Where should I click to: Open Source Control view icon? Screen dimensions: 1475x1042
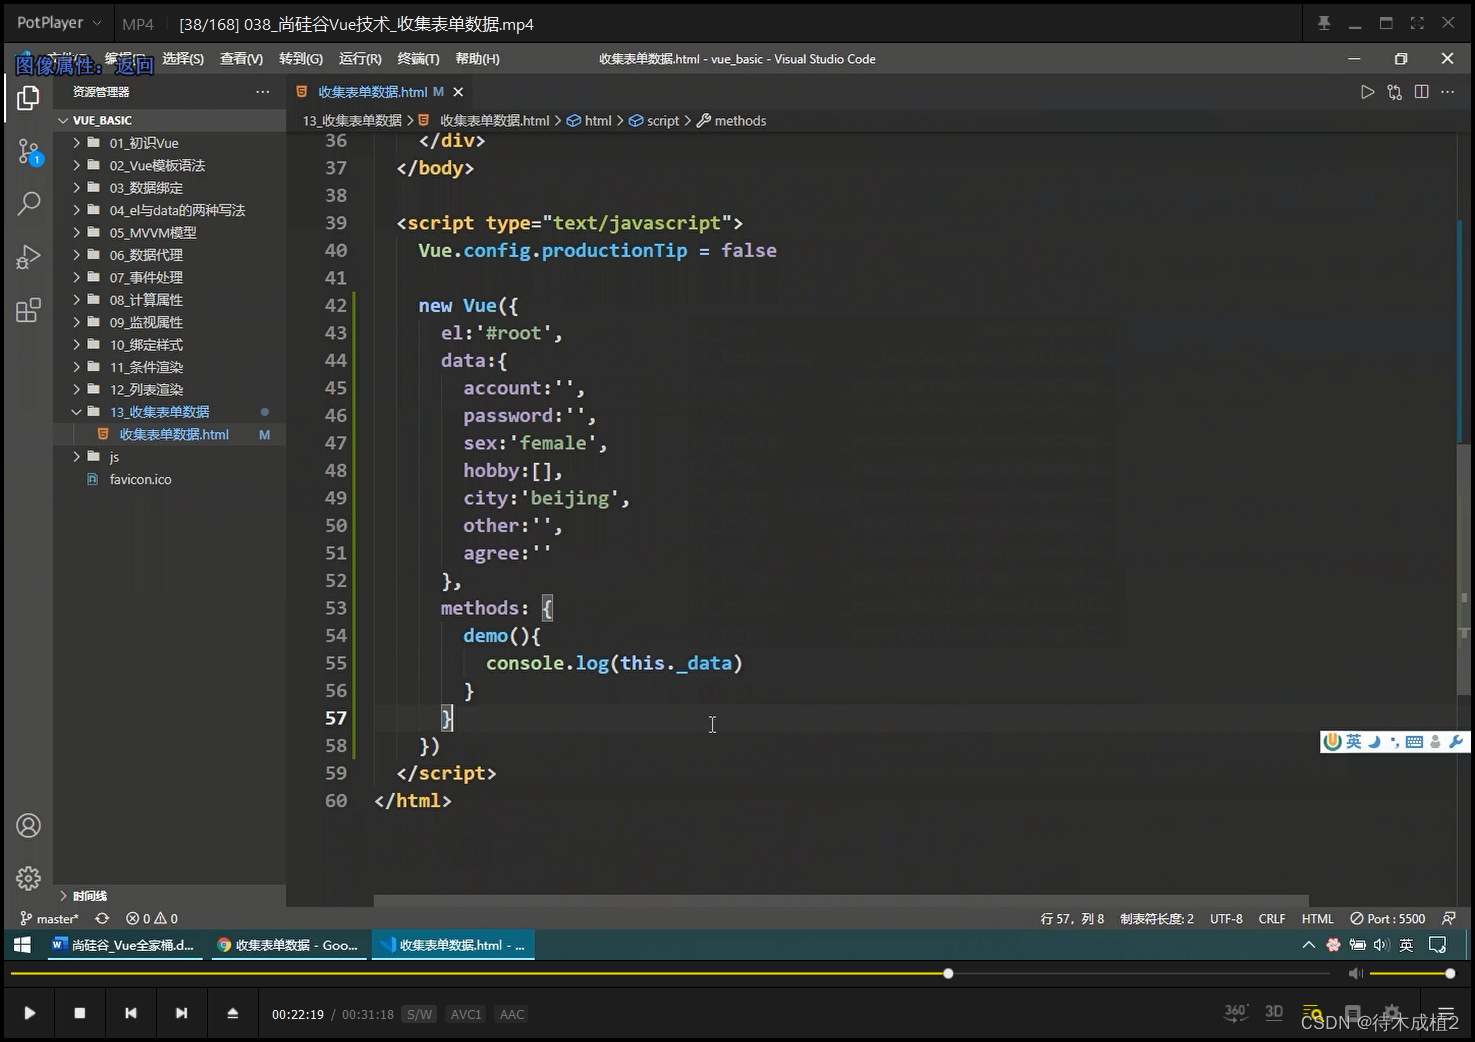[x=28, y=152]
